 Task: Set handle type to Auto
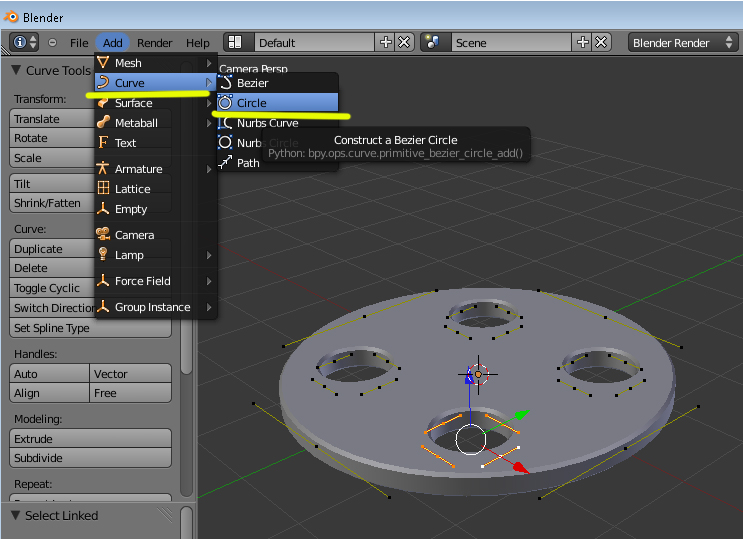pos(49,374)
